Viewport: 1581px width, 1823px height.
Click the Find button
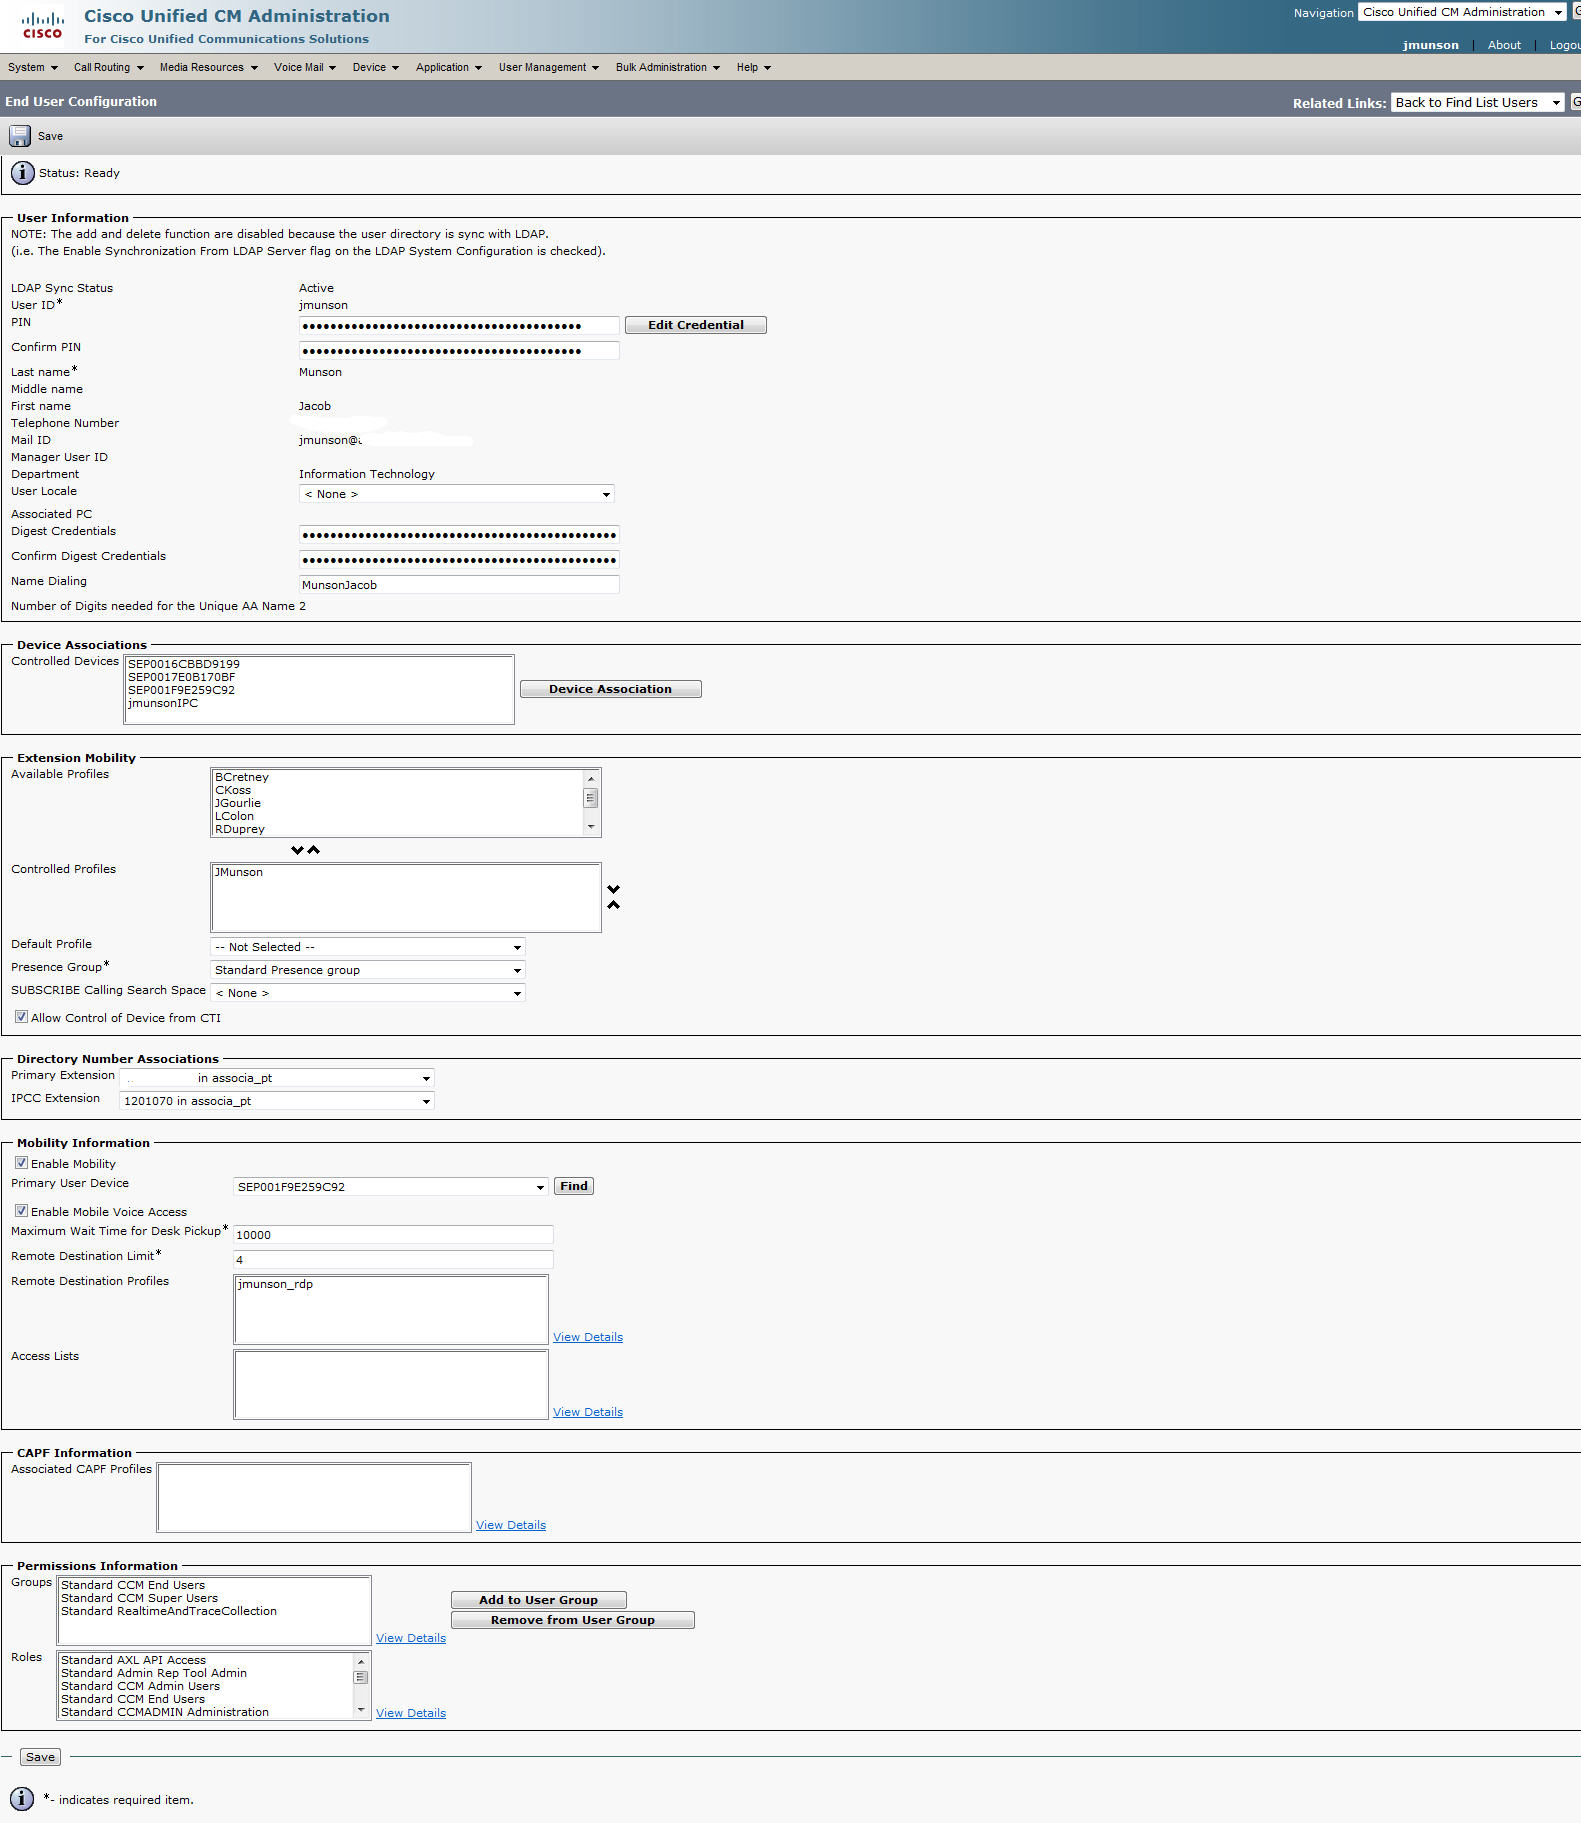574,1186
